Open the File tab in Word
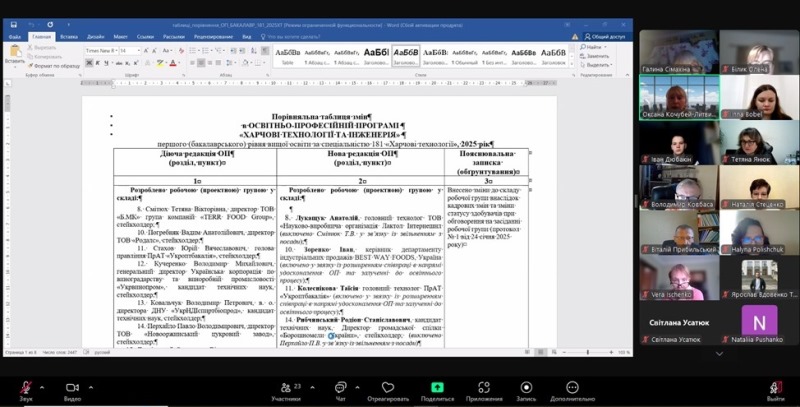The image size is (800, 407). pyautogui.click(x=15, y=37)
